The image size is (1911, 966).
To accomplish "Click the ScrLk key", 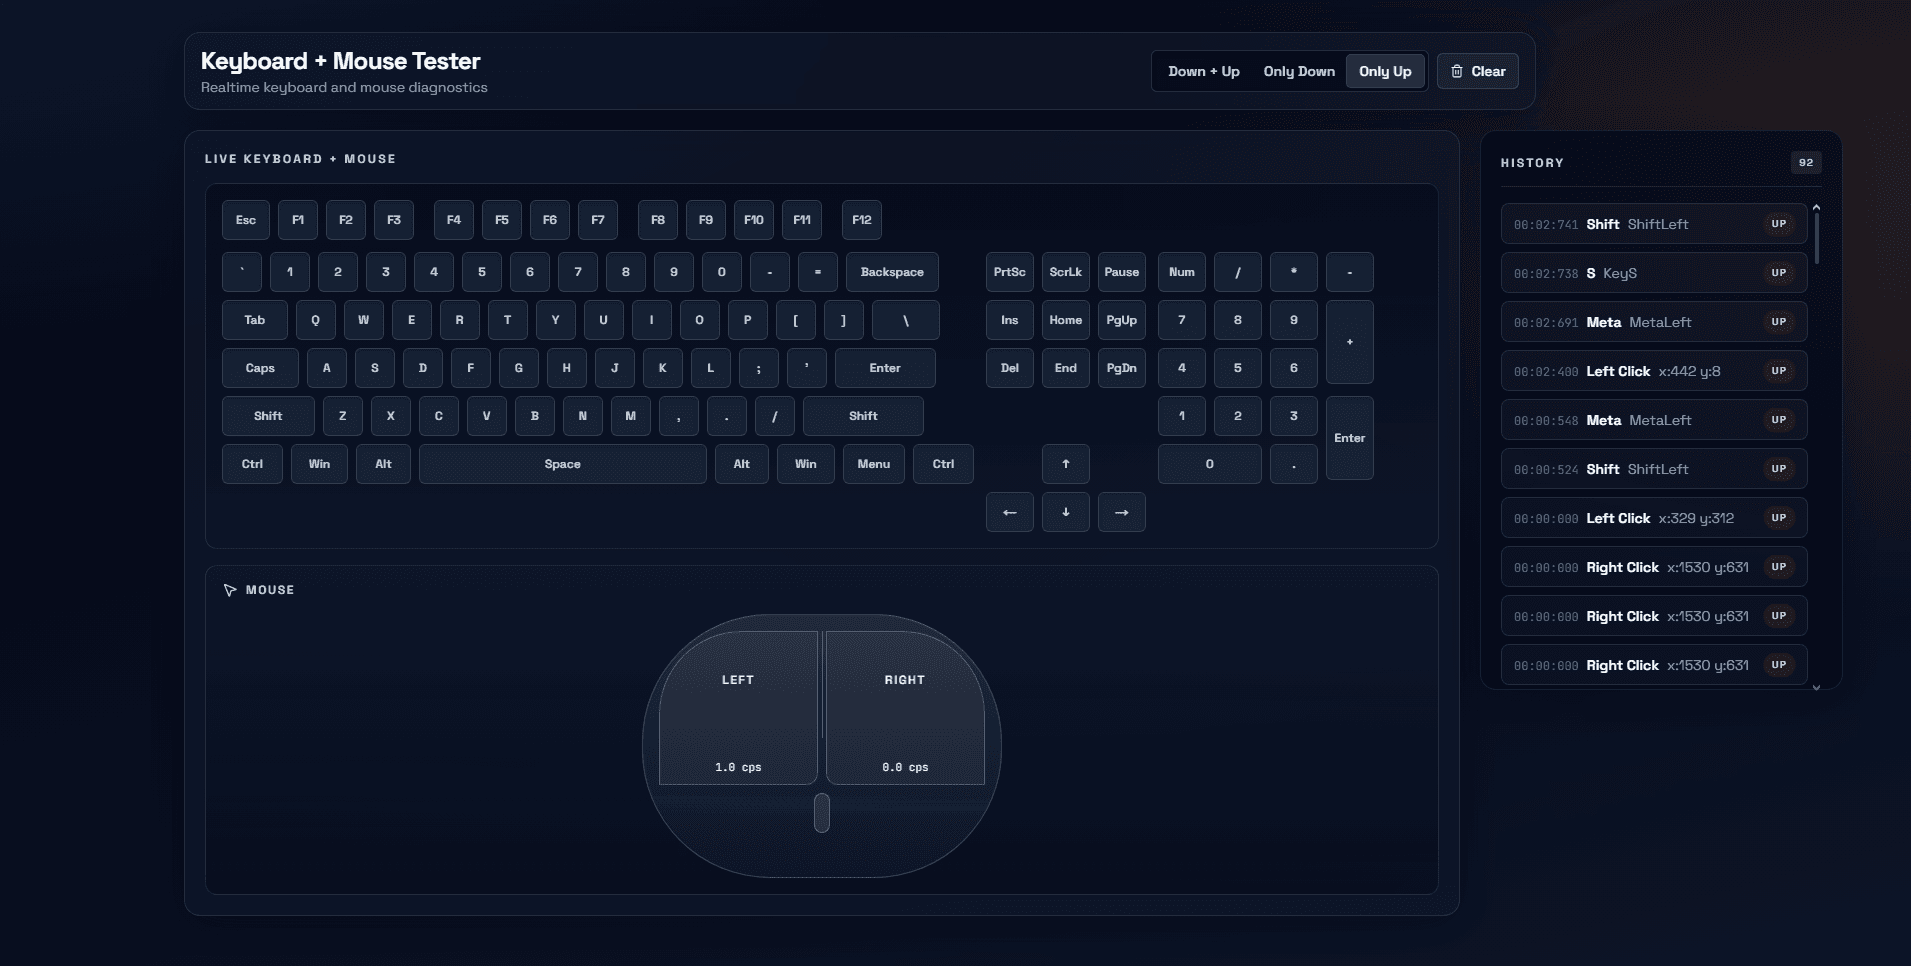I will 1066,272.
